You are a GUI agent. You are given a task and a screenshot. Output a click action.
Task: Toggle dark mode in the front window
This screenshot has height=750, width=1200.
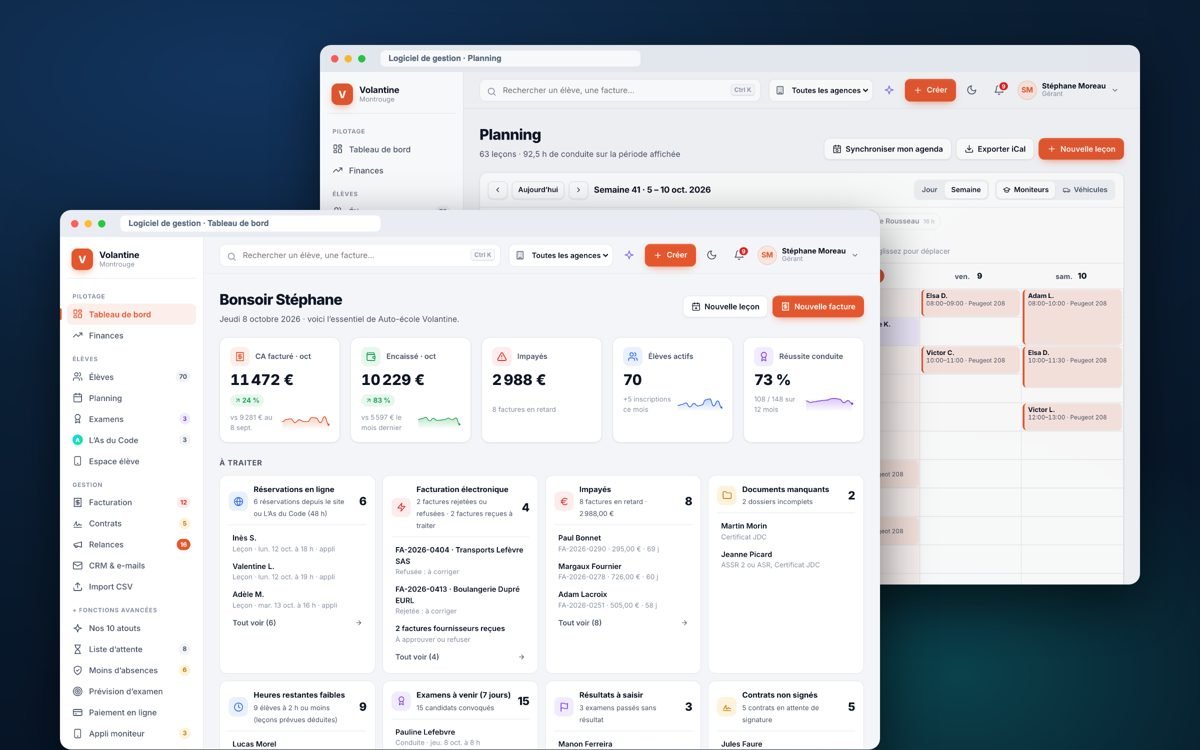pyautogui.click(x=712, y=255)
